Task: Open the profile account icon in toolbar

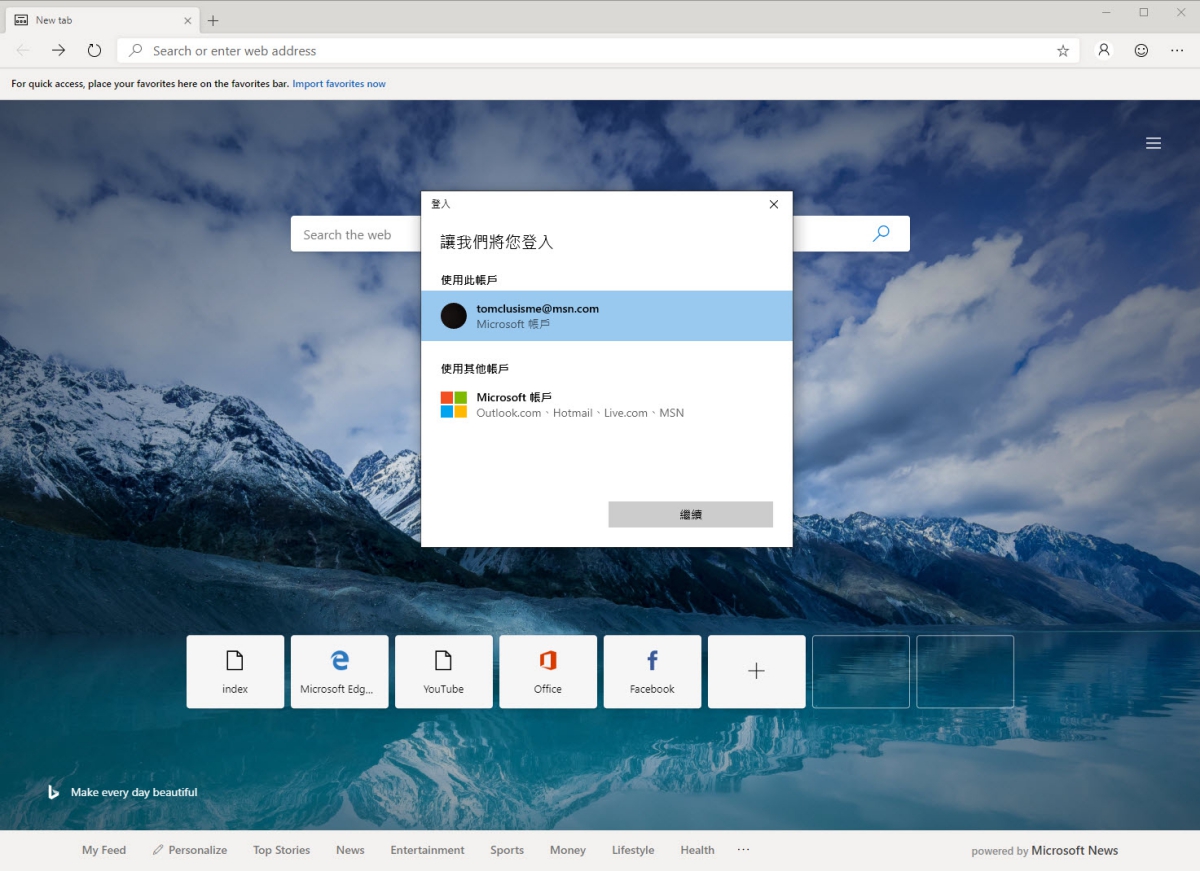Action: pyautogui.click(x=1104, y=50)
